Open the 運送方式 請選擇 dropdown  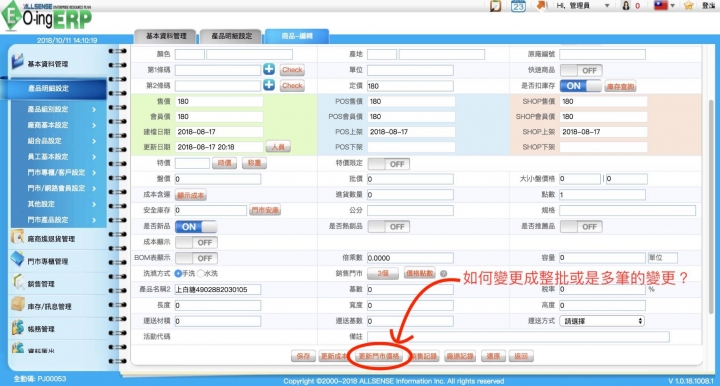pos(602,321)
